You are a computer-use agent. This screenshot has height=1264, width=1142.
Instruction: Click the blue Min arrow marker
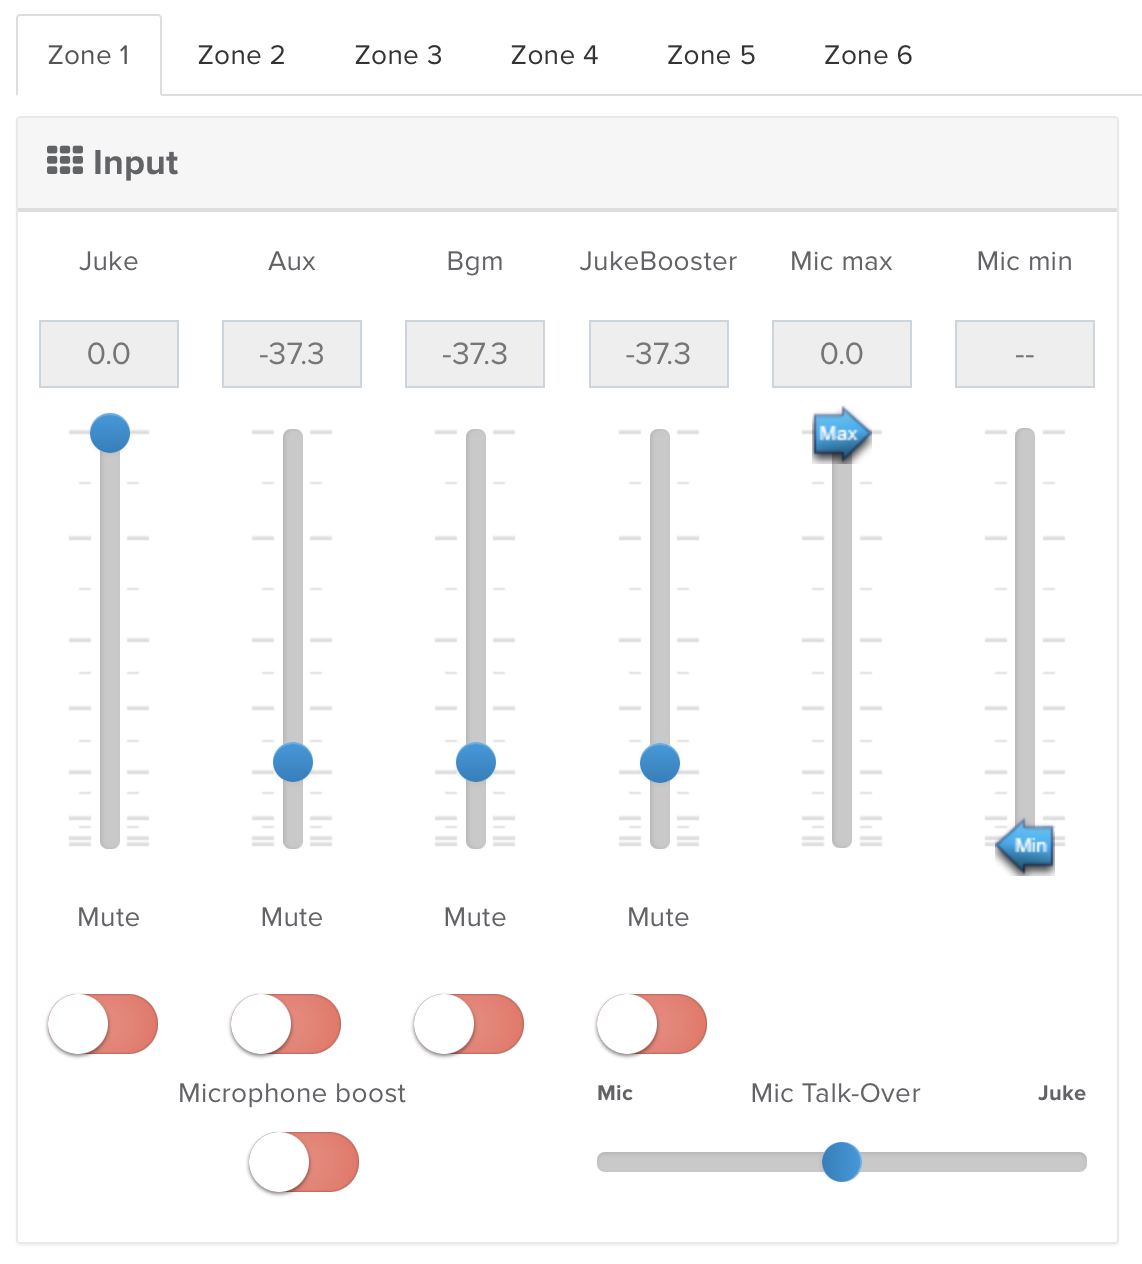coord(1026,846)
